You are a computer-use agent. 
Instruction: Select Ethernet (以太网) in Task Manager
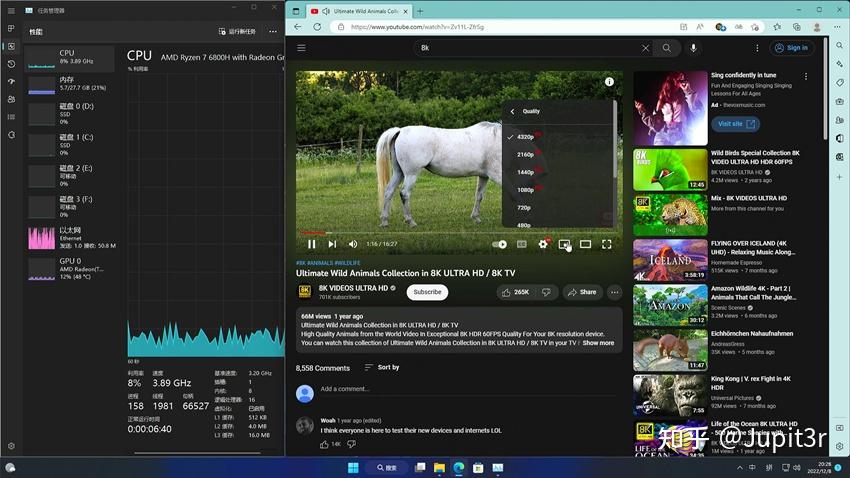[69, 238]
